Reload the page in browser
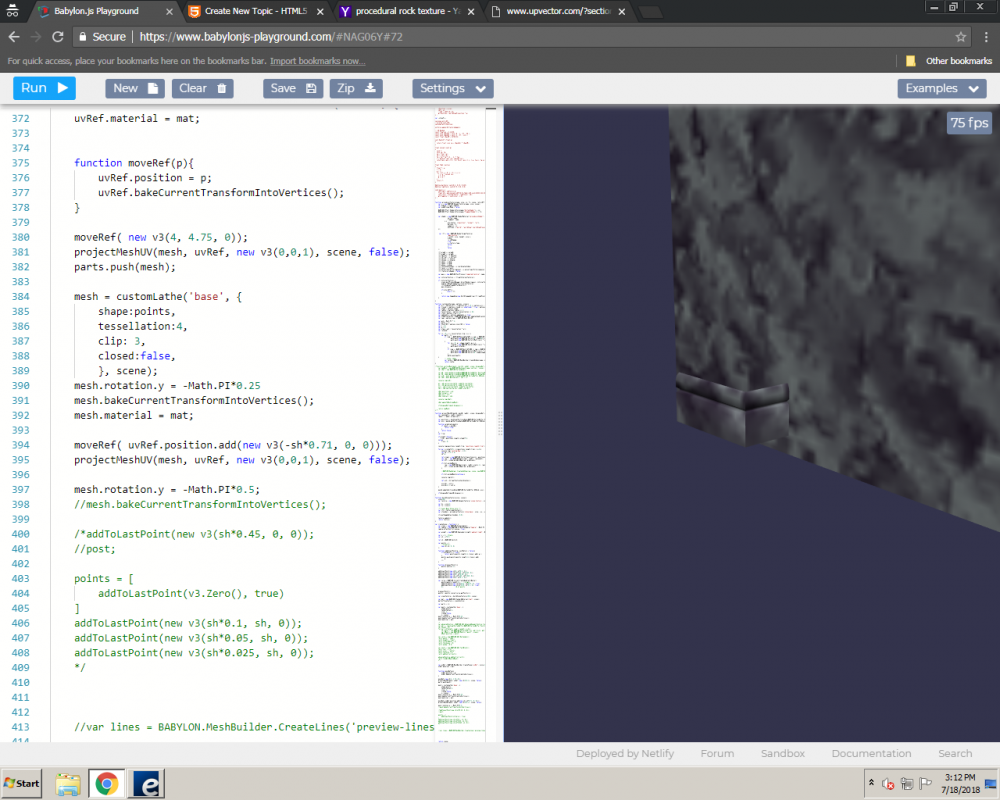1000x800 pixels. (x=57, y=36)
